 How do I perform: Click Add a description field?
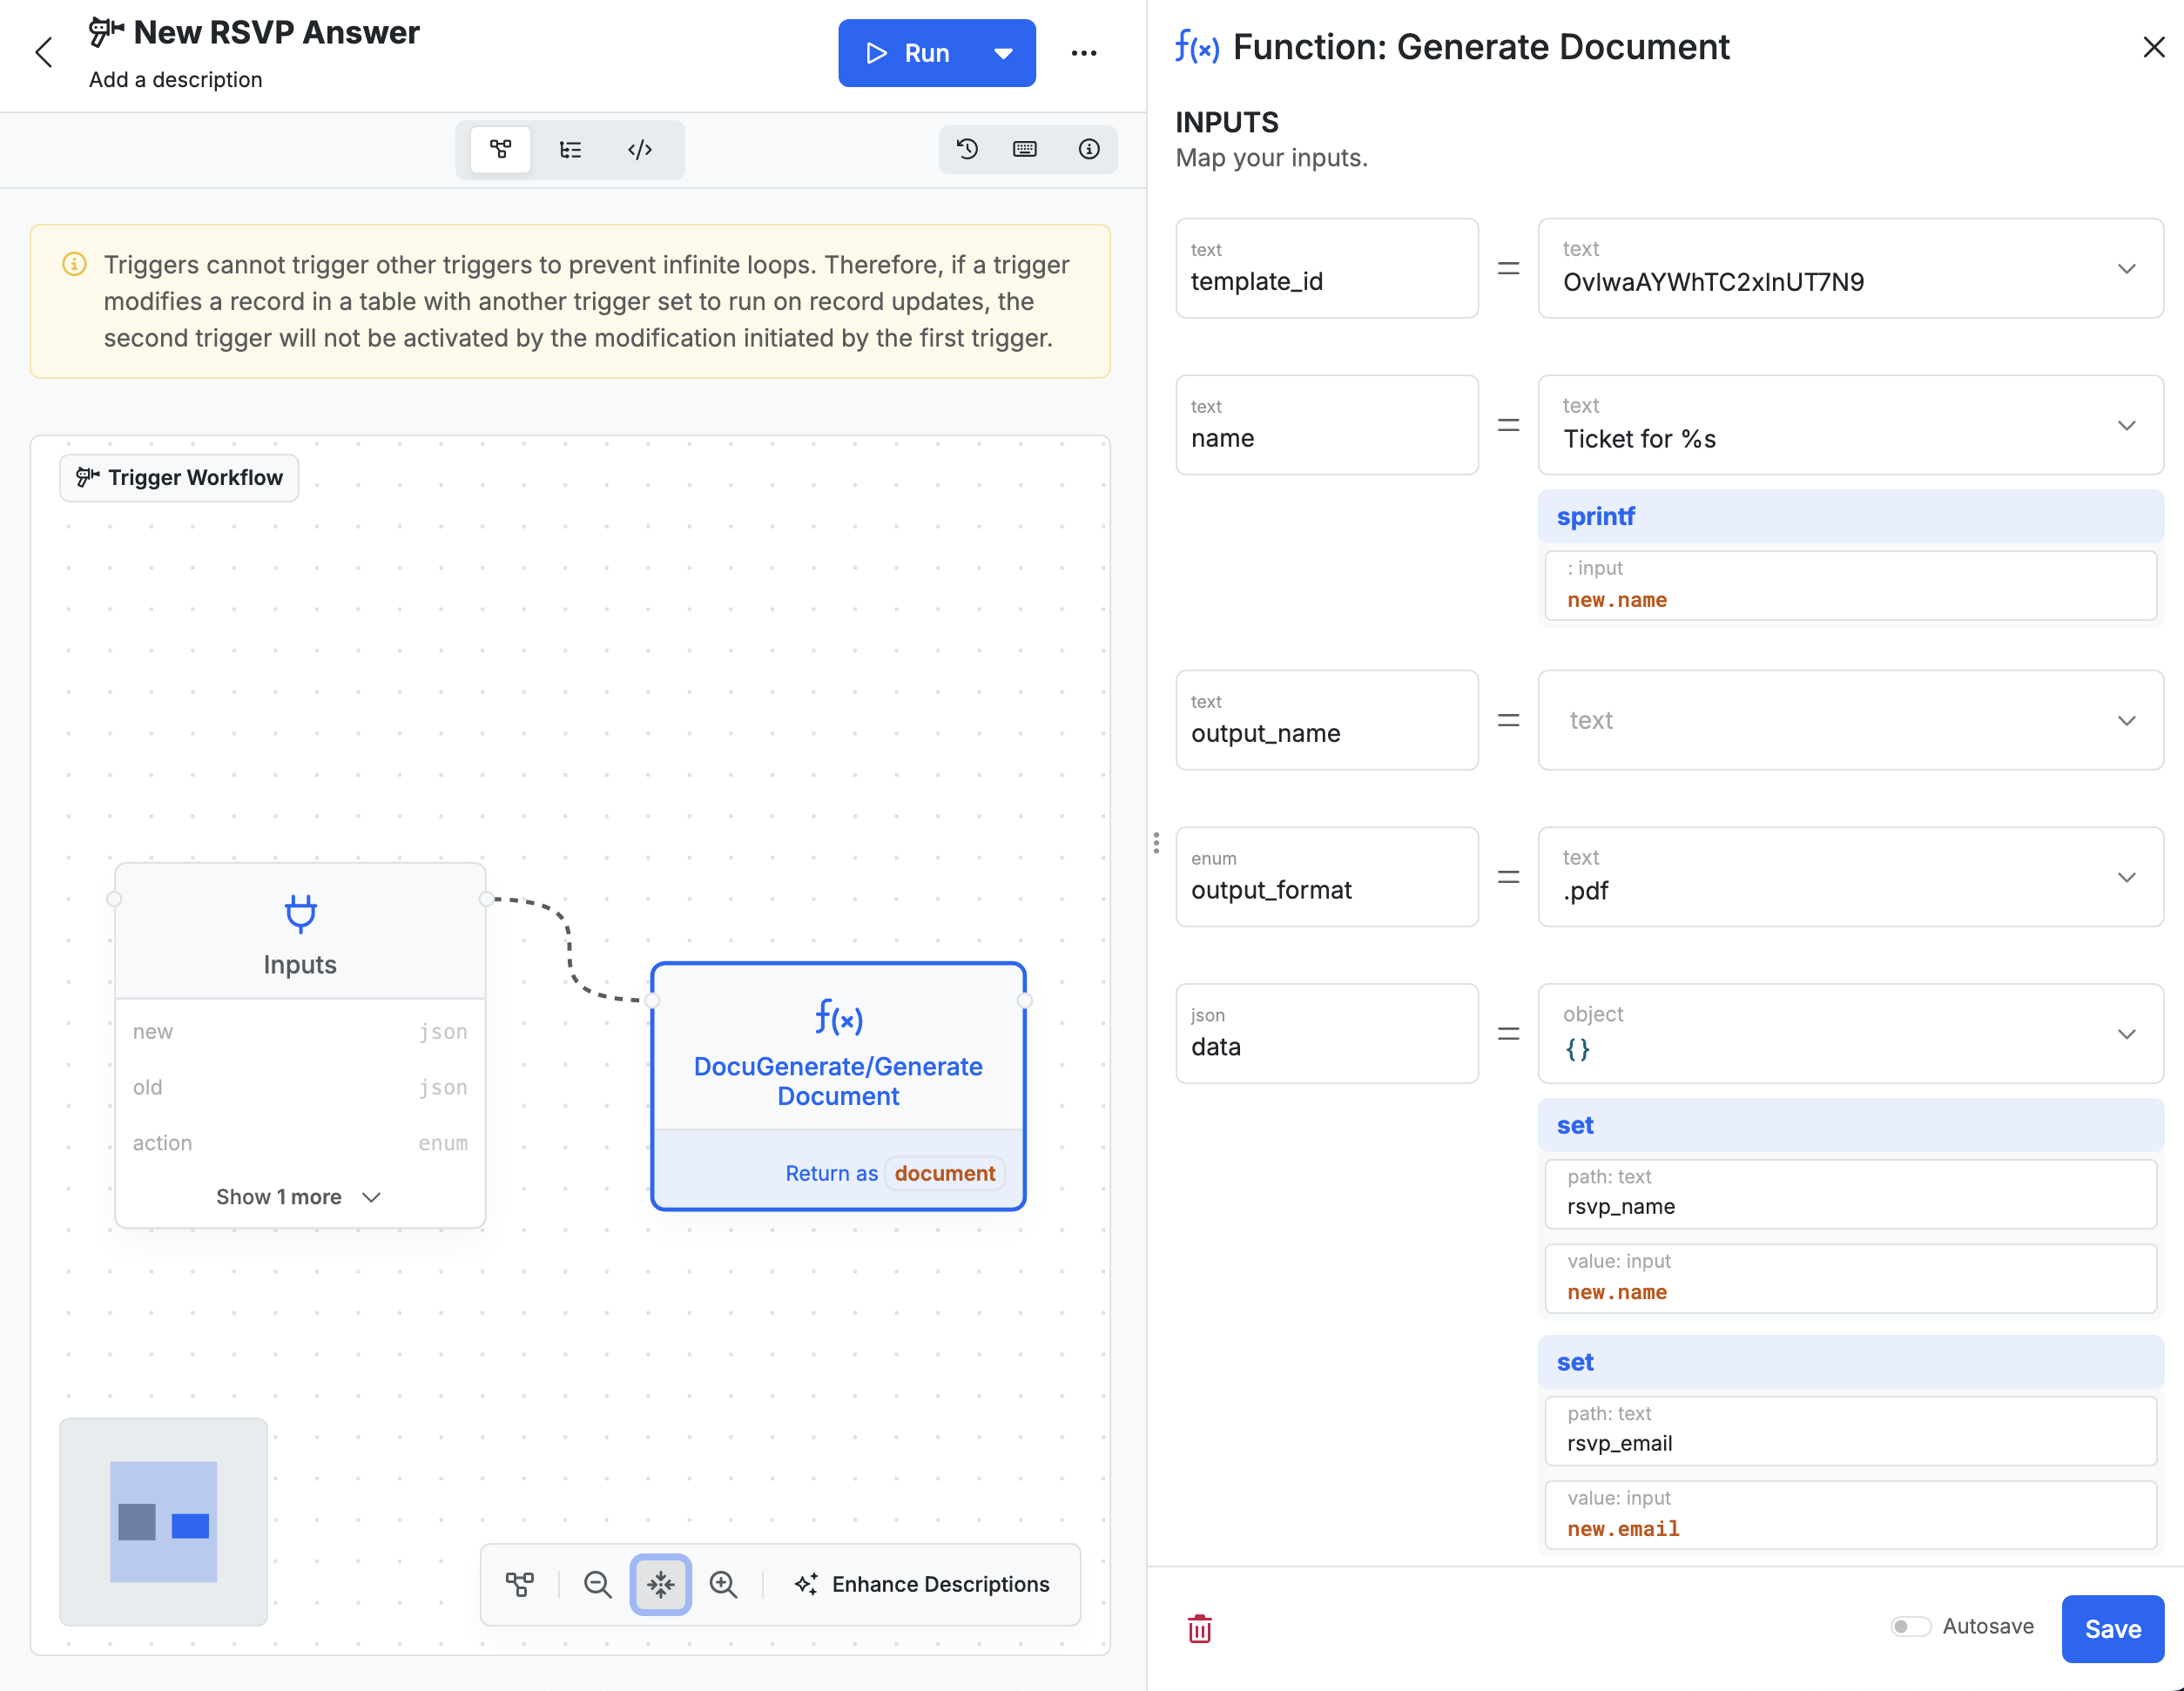(175, 79)
